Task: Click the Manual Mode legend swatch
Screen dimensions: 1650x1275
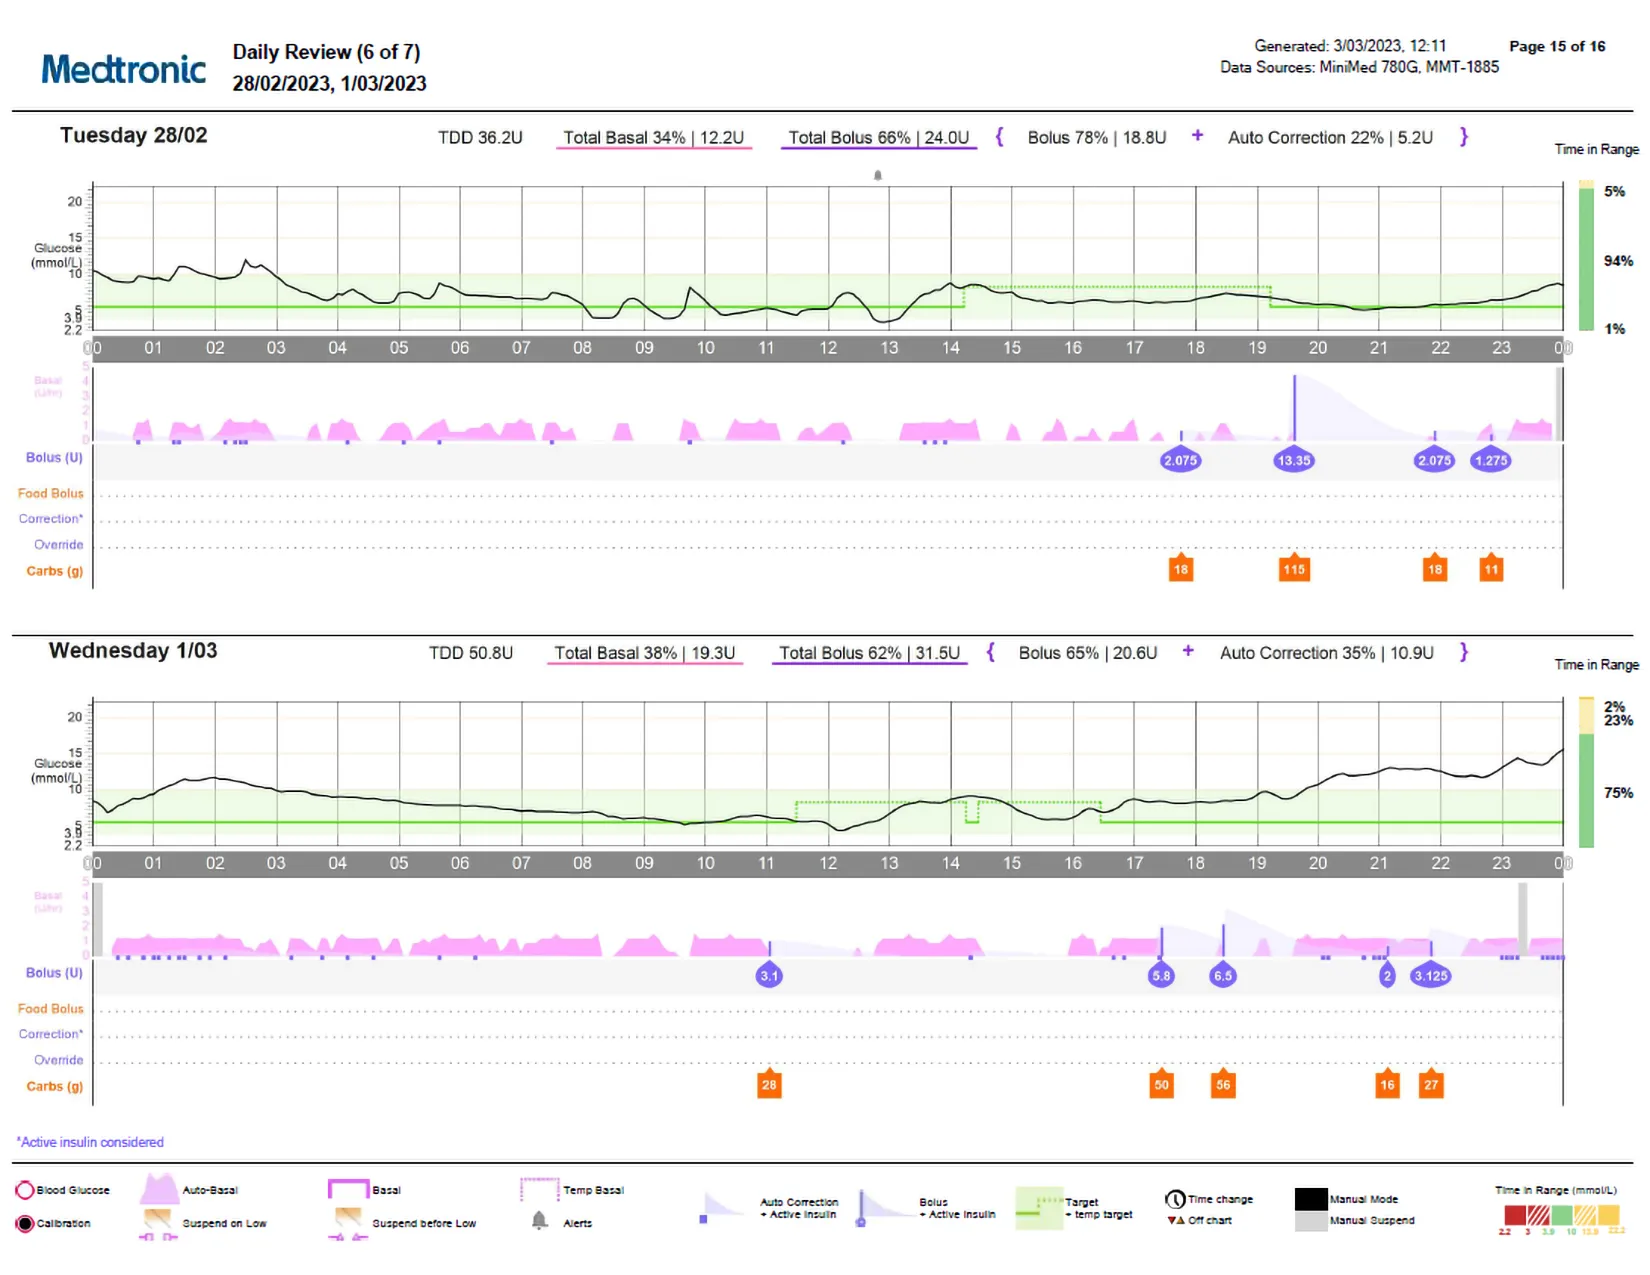Action: 1311,1198
